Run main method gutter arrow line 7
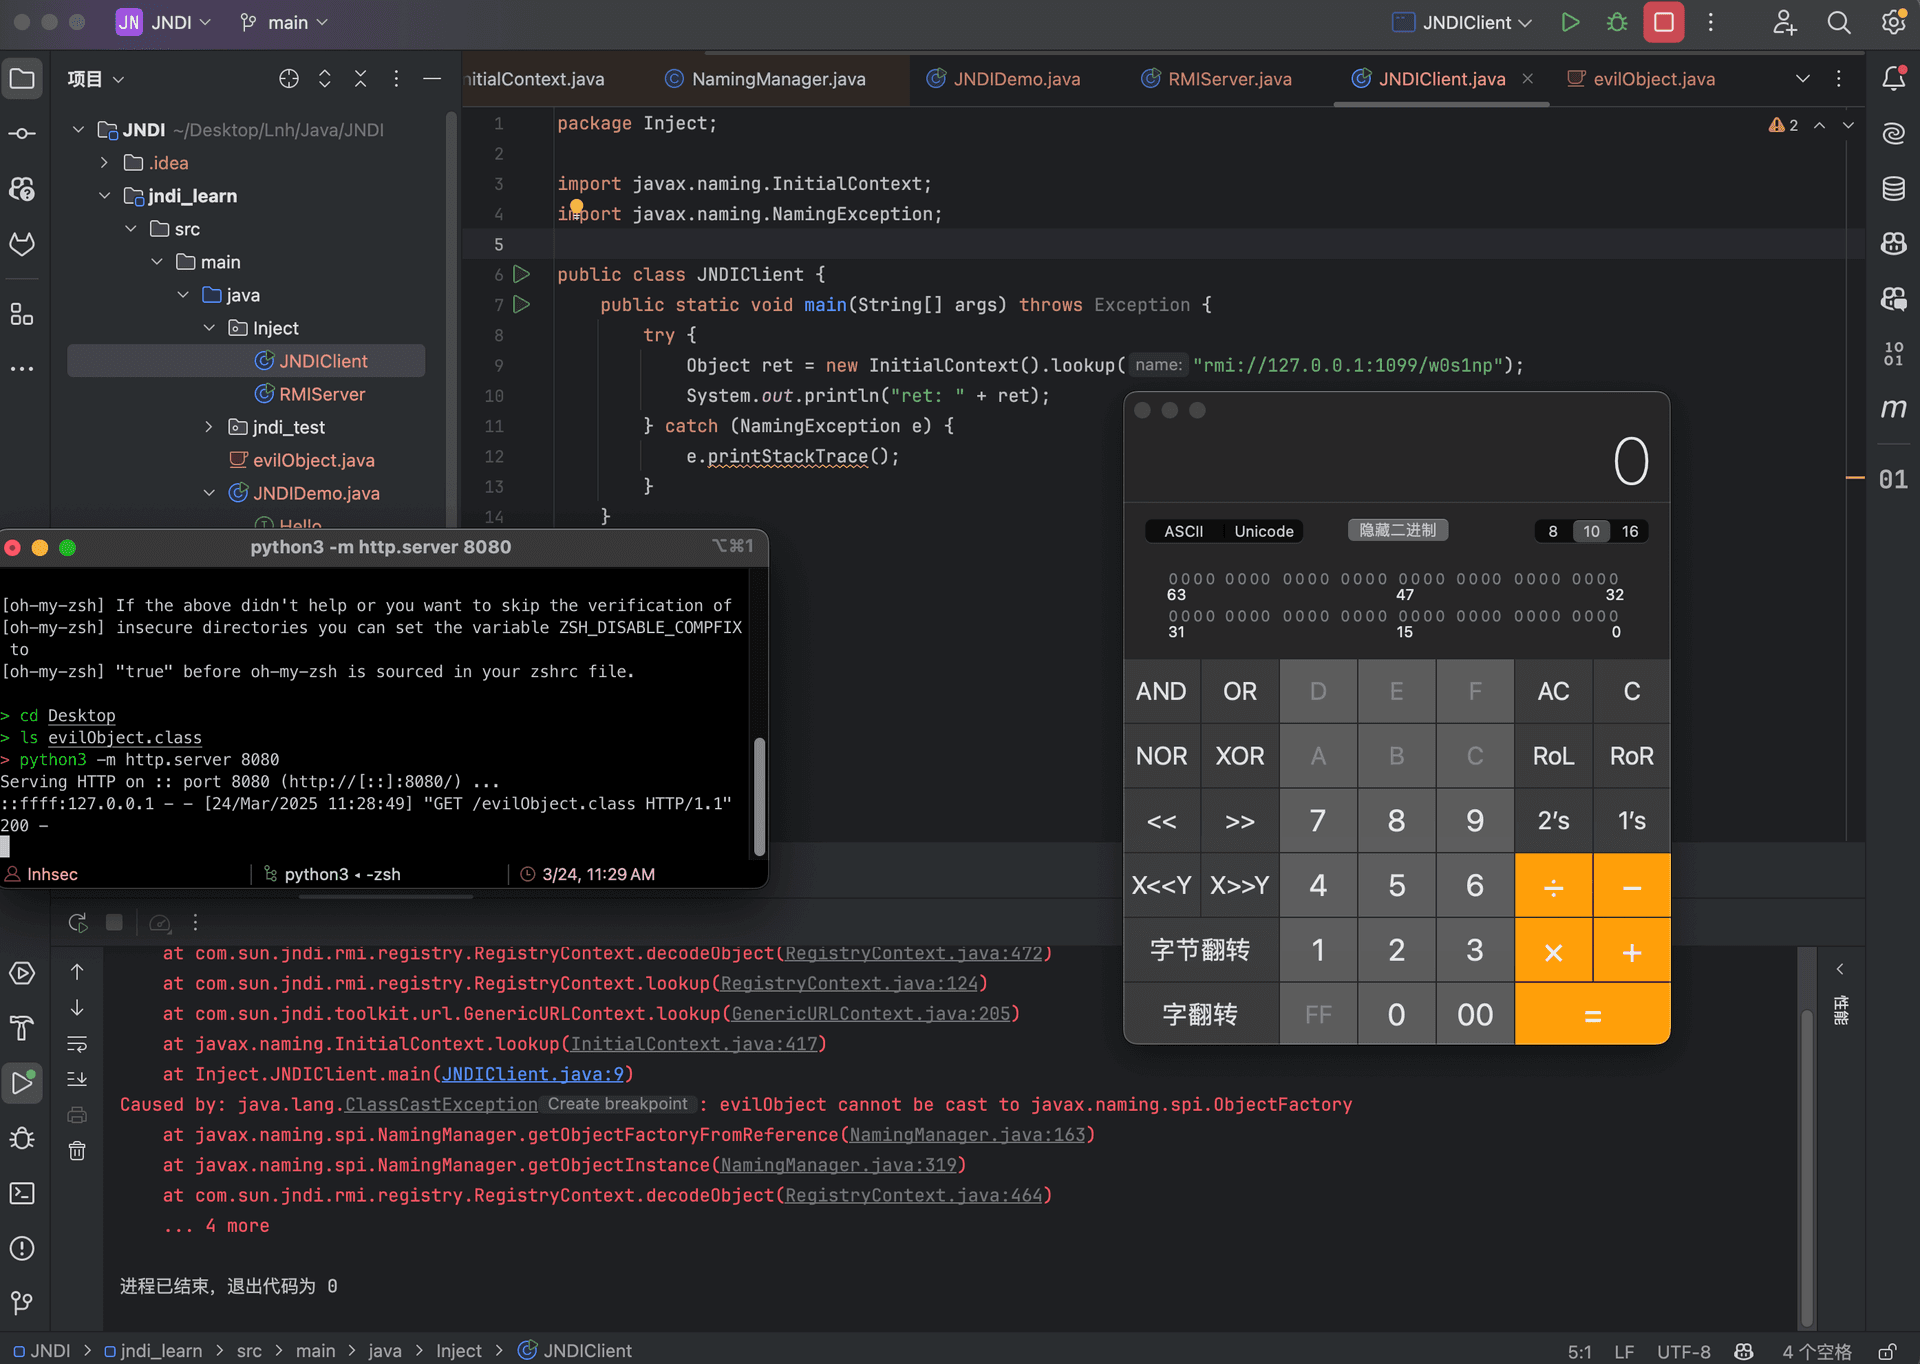 [521, 304]
